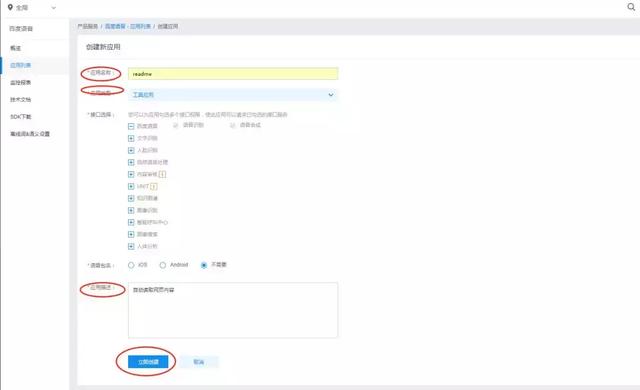Click the location pin icon in the header
The image size is (640, 390).
10,7
